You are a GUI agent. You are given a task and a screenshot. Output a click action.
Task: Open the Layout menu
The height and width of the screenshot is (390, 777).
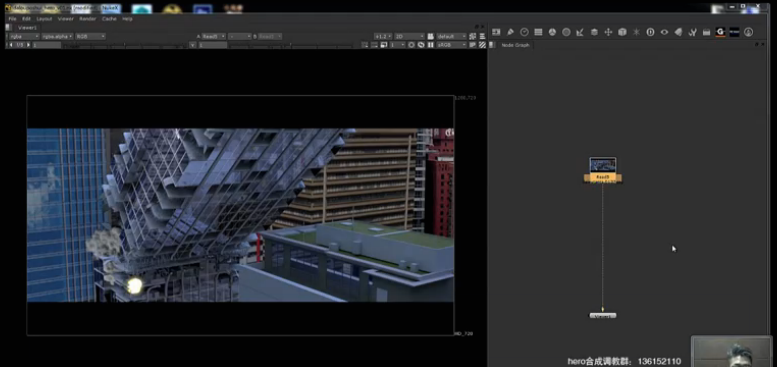click(44, 19)
